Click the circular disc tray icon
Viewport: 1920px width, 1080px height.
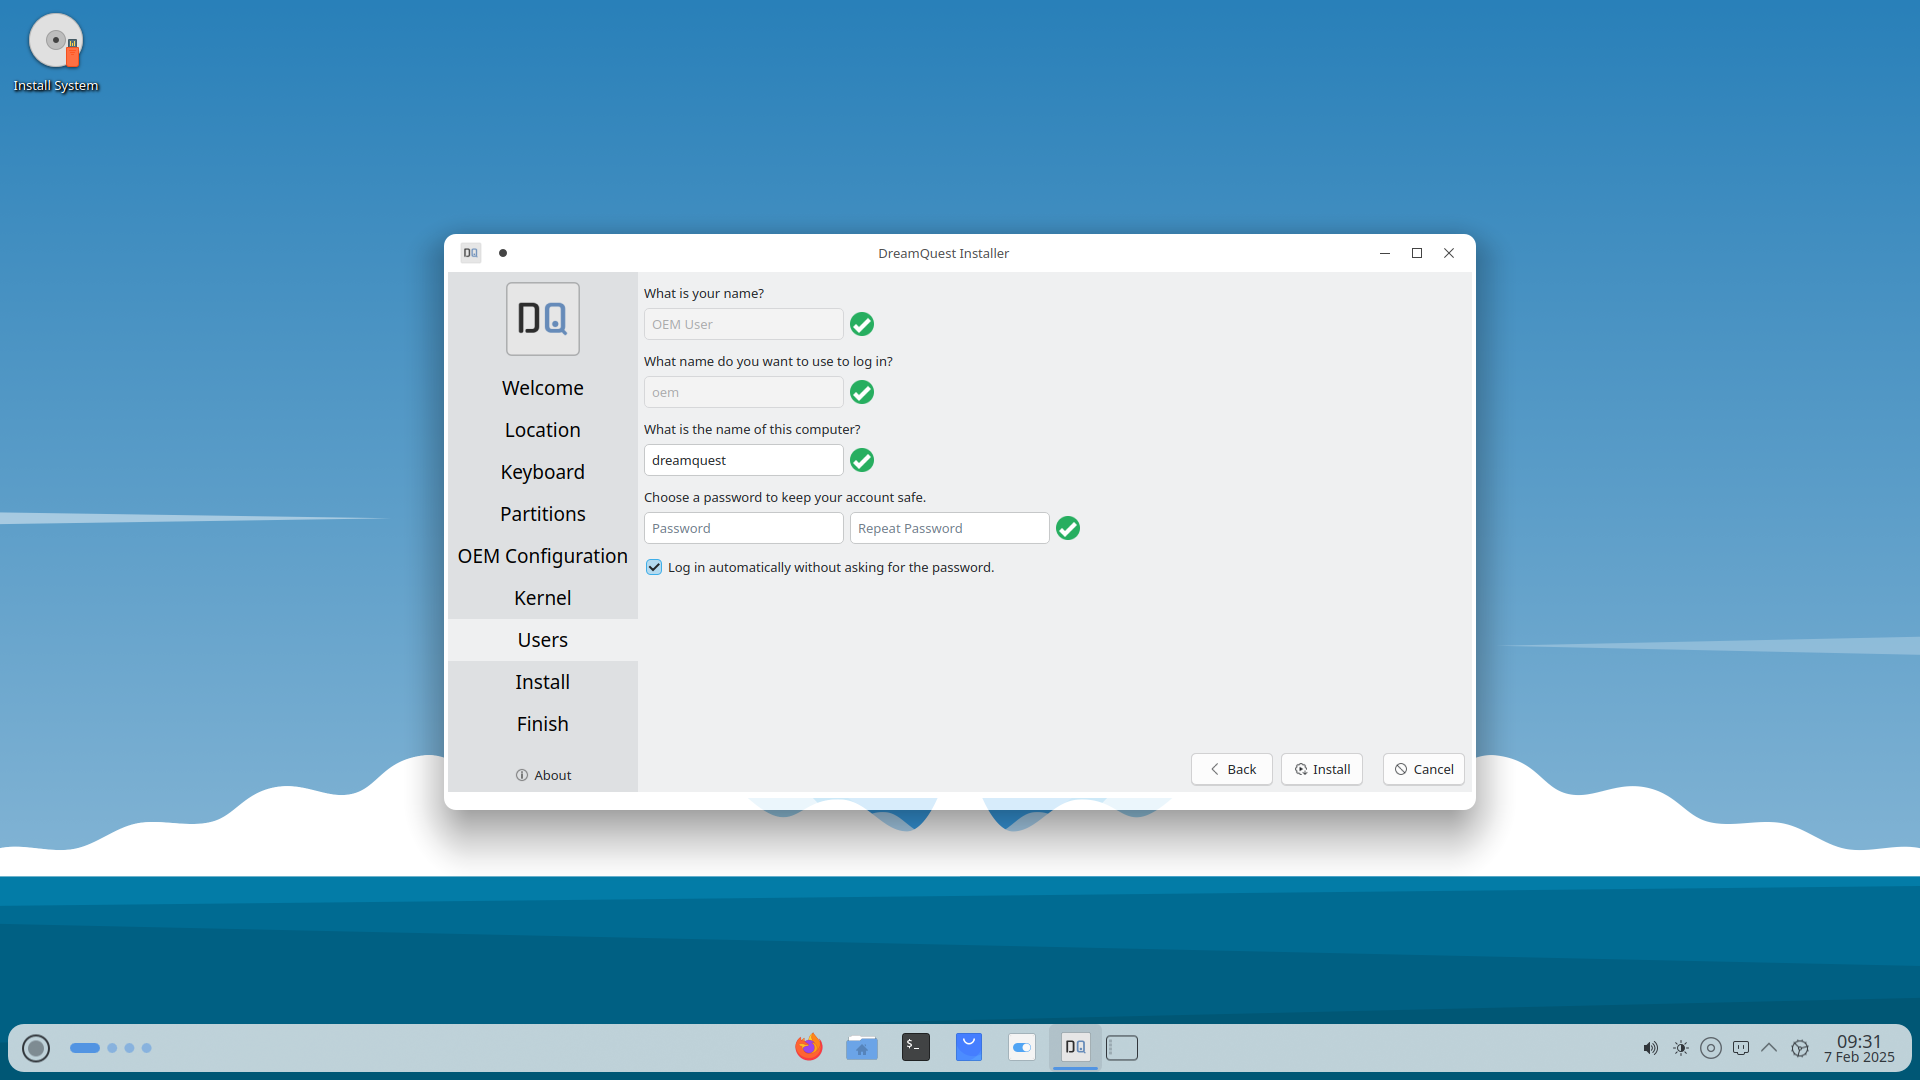click(1711, 1048)
